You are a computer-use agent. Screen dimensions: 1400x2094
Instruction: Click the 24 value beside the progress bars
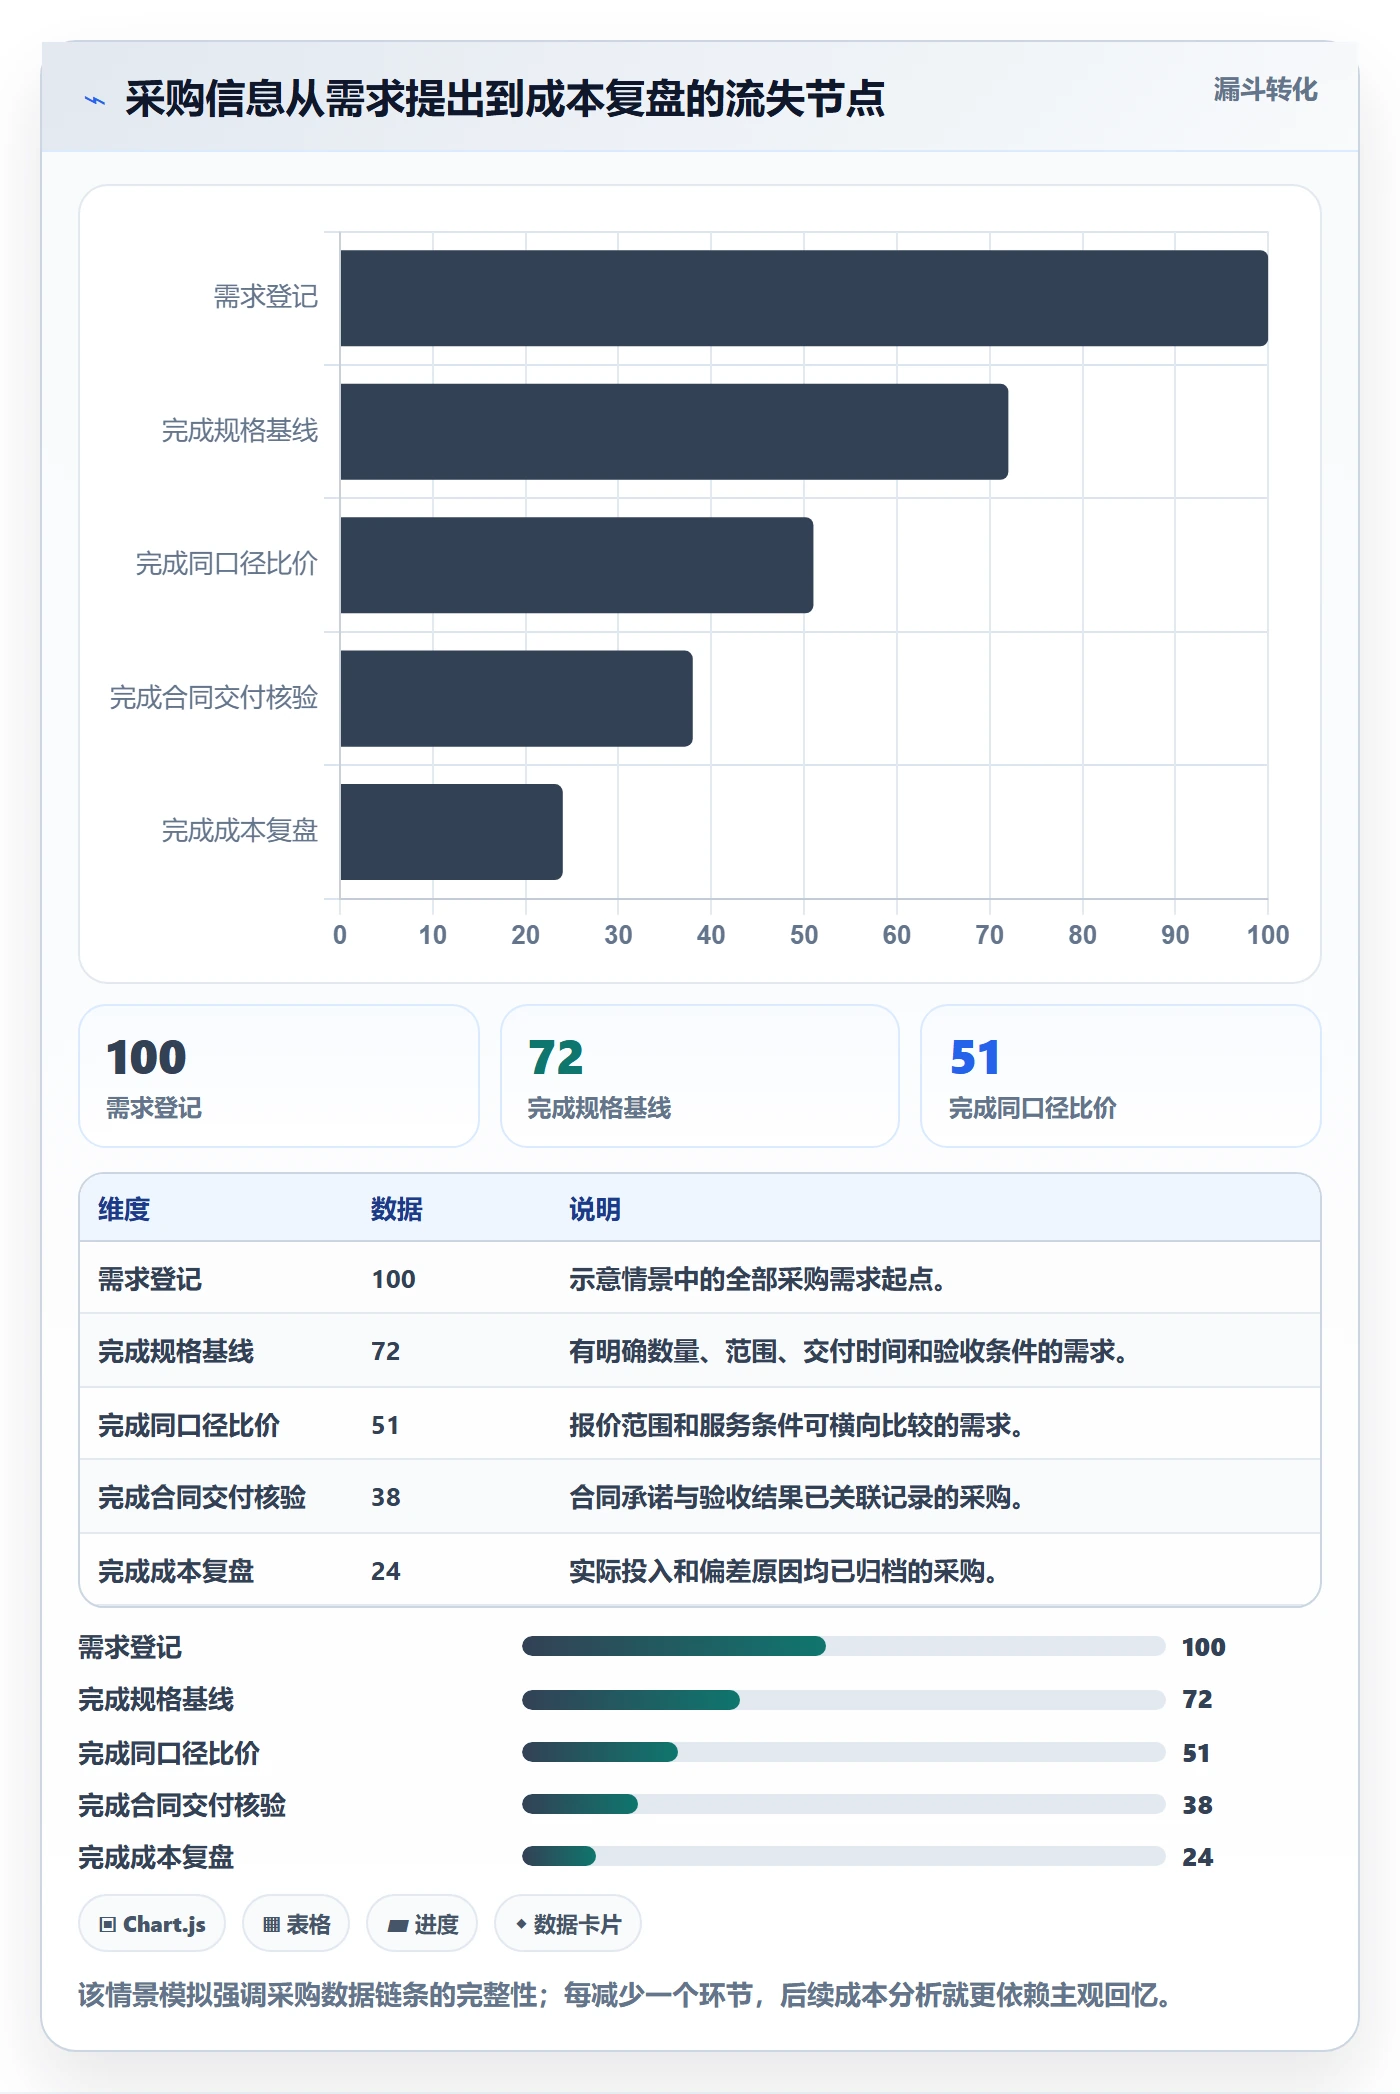1198,1857
